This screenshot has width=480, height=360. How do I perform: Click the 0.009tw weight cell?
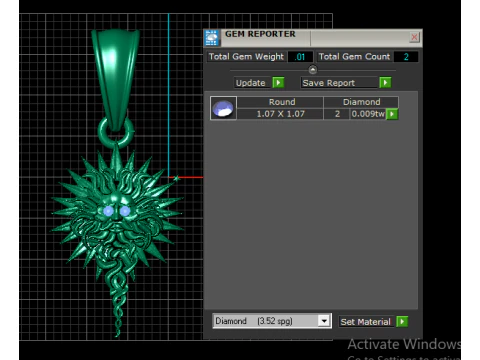point(368,114)
